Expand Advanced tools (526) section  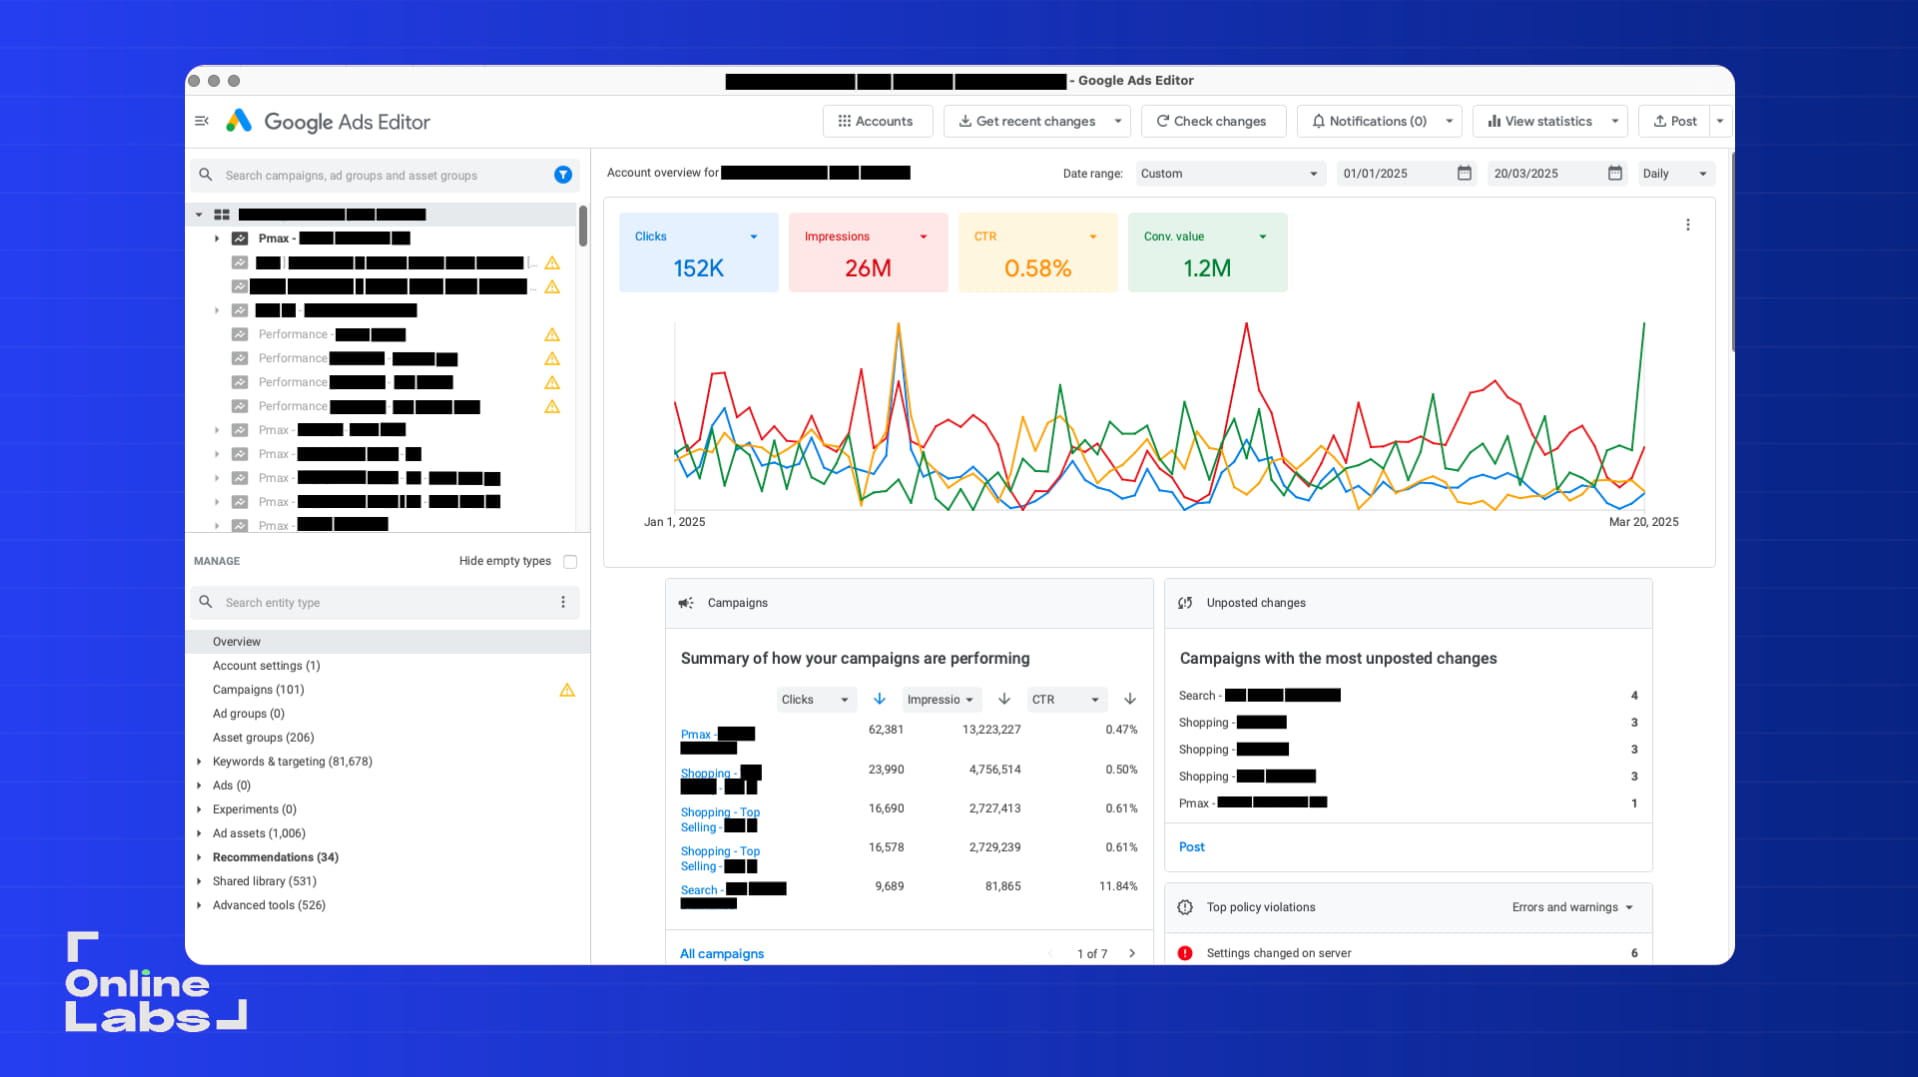[199, 905]
